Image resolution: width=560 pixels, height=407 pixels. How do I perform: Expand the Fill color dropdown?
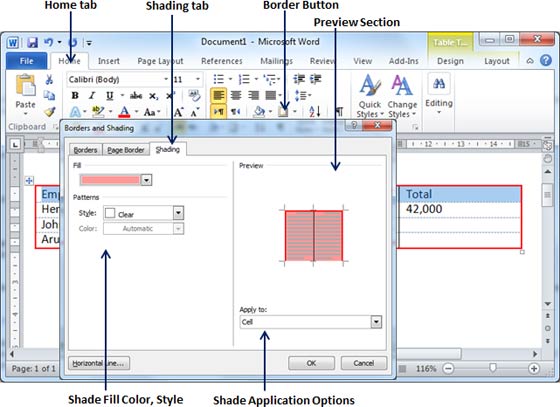146,180
